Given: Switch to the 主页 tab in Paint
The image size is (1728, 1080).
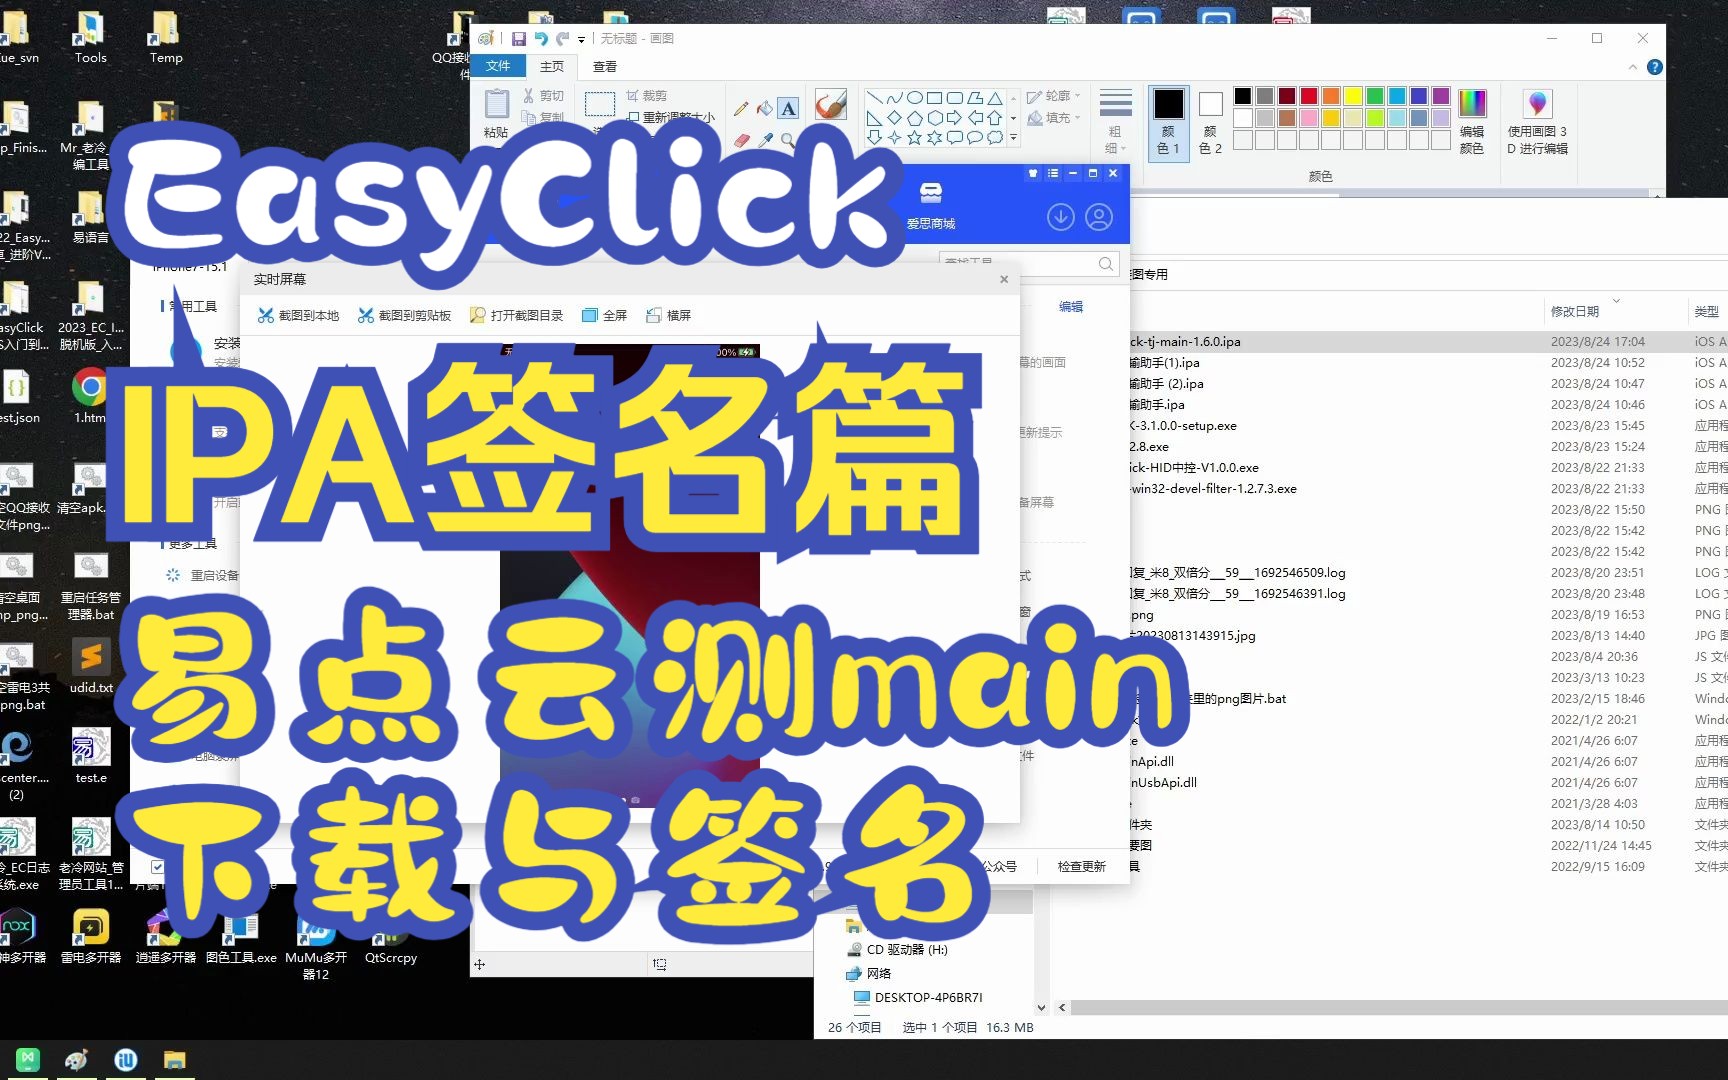Looking at the screenshot, I should coord(552,66).
